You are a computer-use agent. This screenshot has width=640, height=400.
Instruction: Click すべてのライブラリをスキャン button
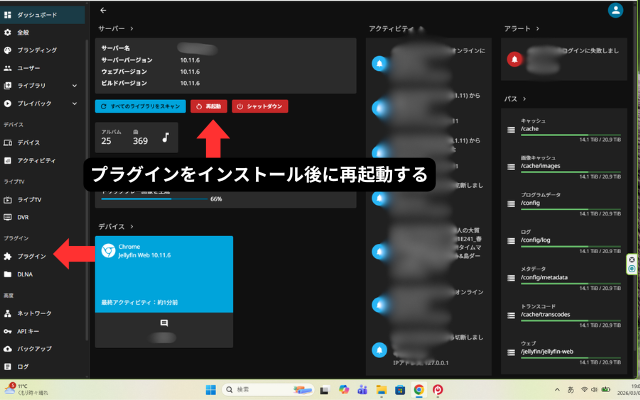[x=141, y=105]
